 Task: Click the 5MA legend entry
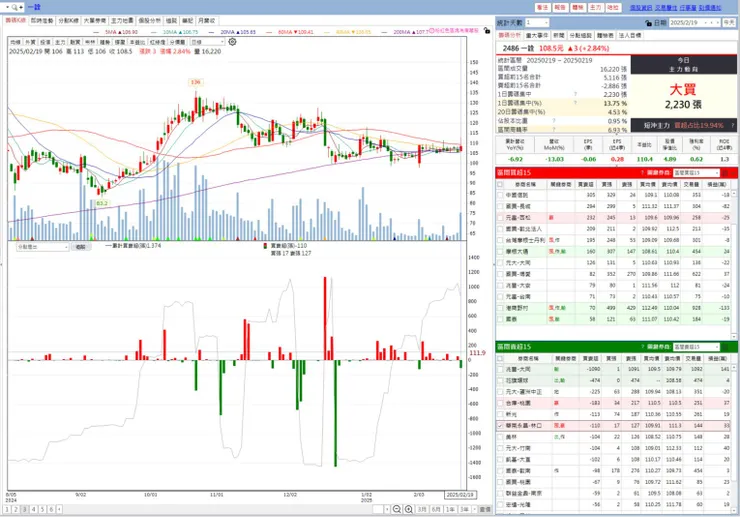(x=116, y=32)
